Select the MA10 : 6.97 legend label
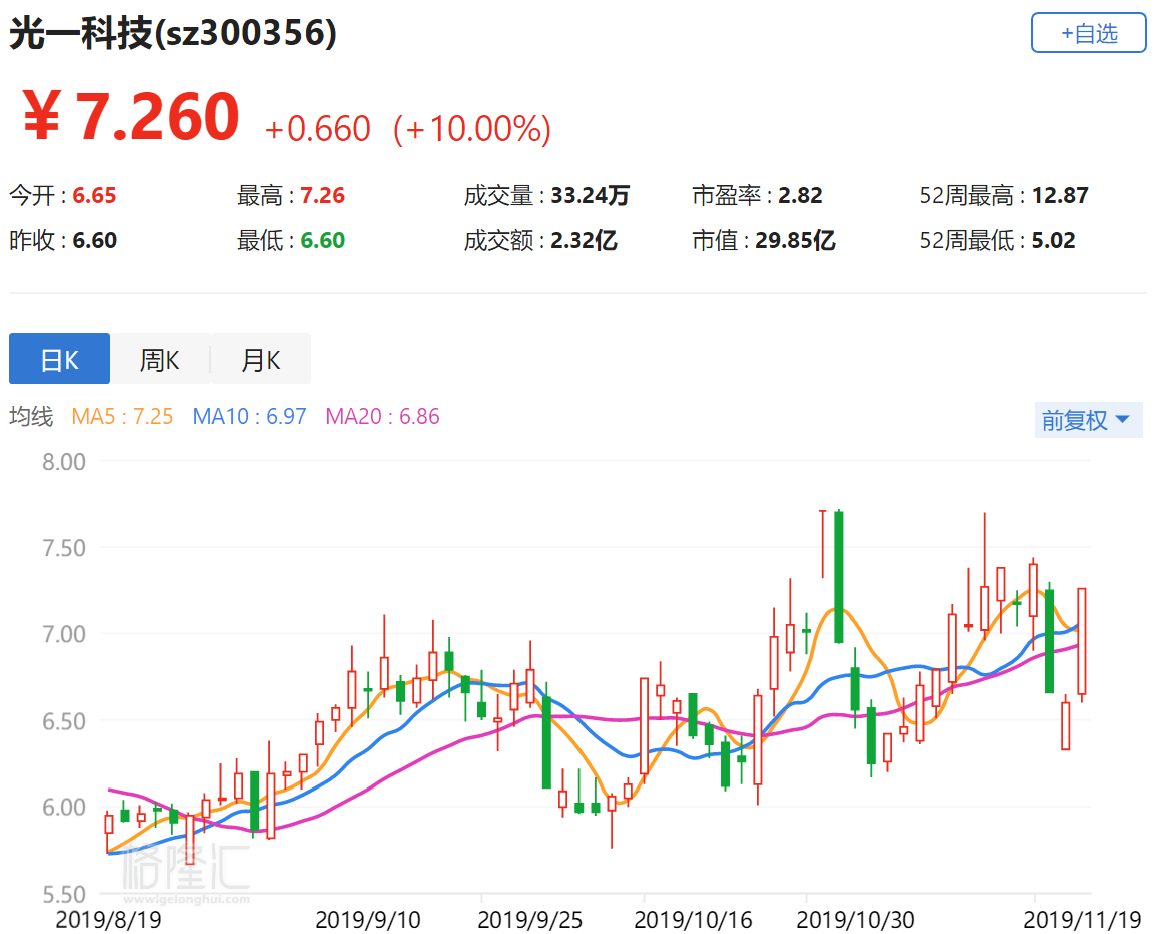The width and height of the screenshot is (1162, 934). pyautogui.click(x=250, y=417)
